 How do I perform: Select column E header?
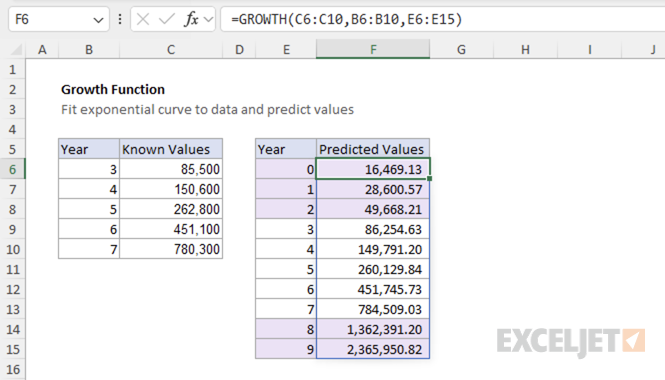(286, 50)
